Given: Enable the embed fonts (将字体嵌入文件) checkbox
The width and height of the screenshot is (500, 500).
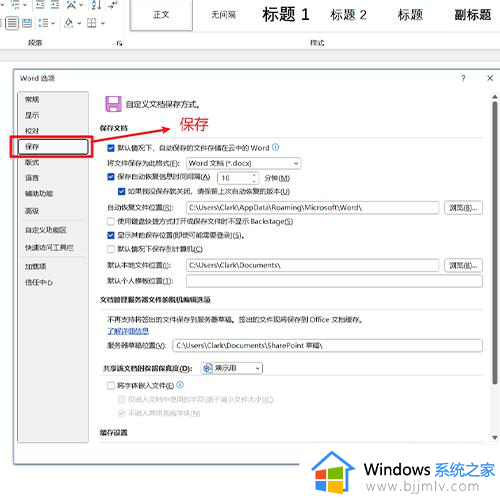Looking at the screenshot, I should pyautogui.click(x=111, y=386).
